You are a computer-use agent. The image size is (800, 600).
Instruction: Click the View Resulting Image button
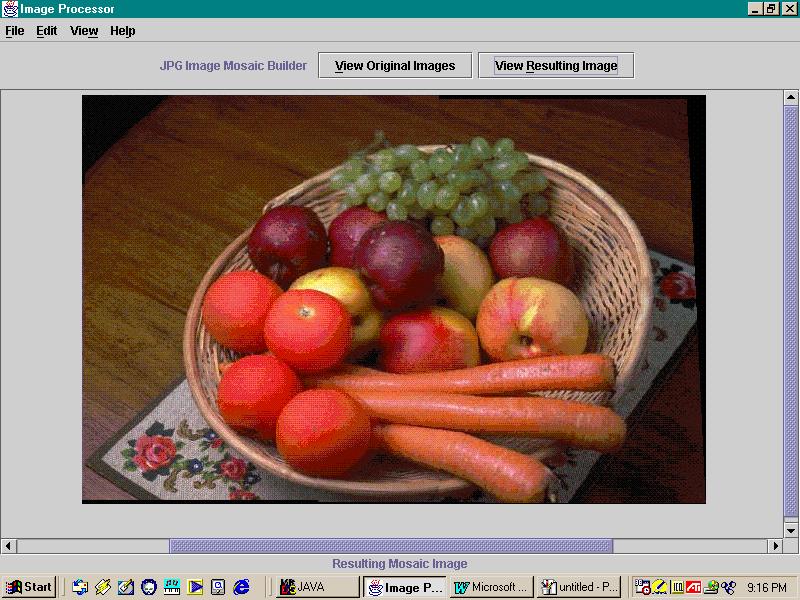556,65
